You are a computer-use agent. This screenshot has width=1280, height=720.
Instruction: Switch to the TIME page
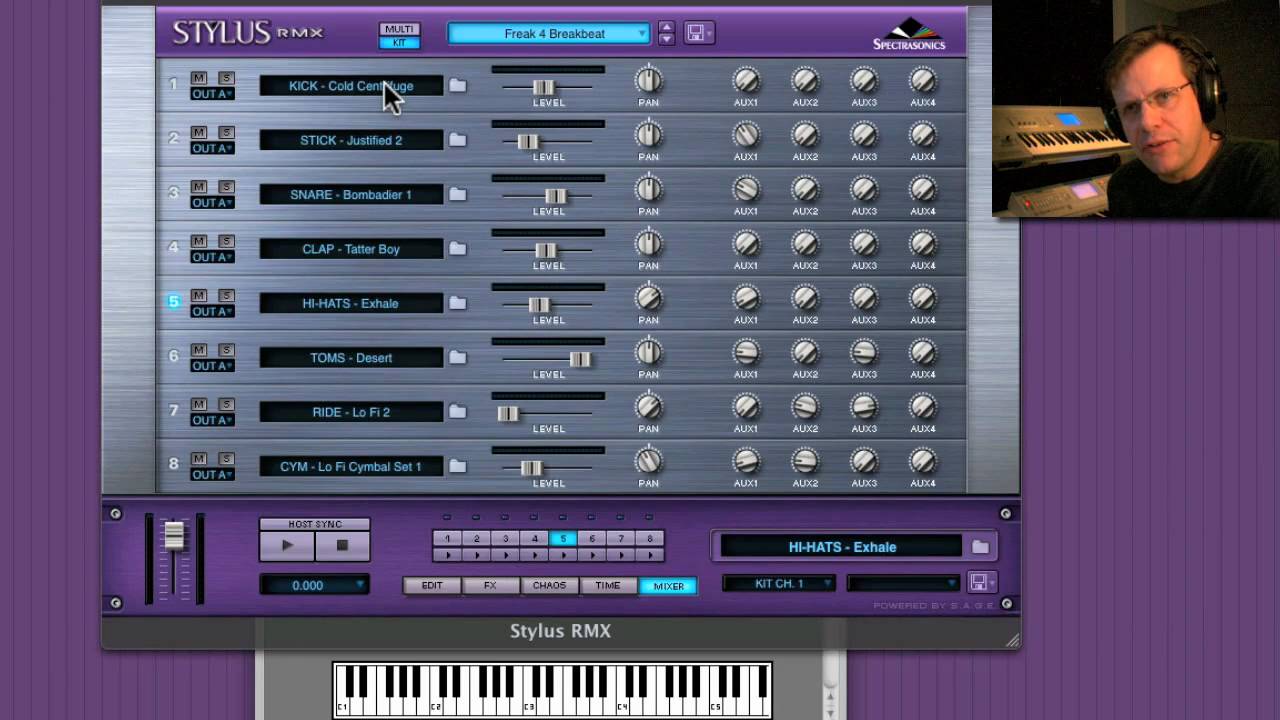point(608,586)
